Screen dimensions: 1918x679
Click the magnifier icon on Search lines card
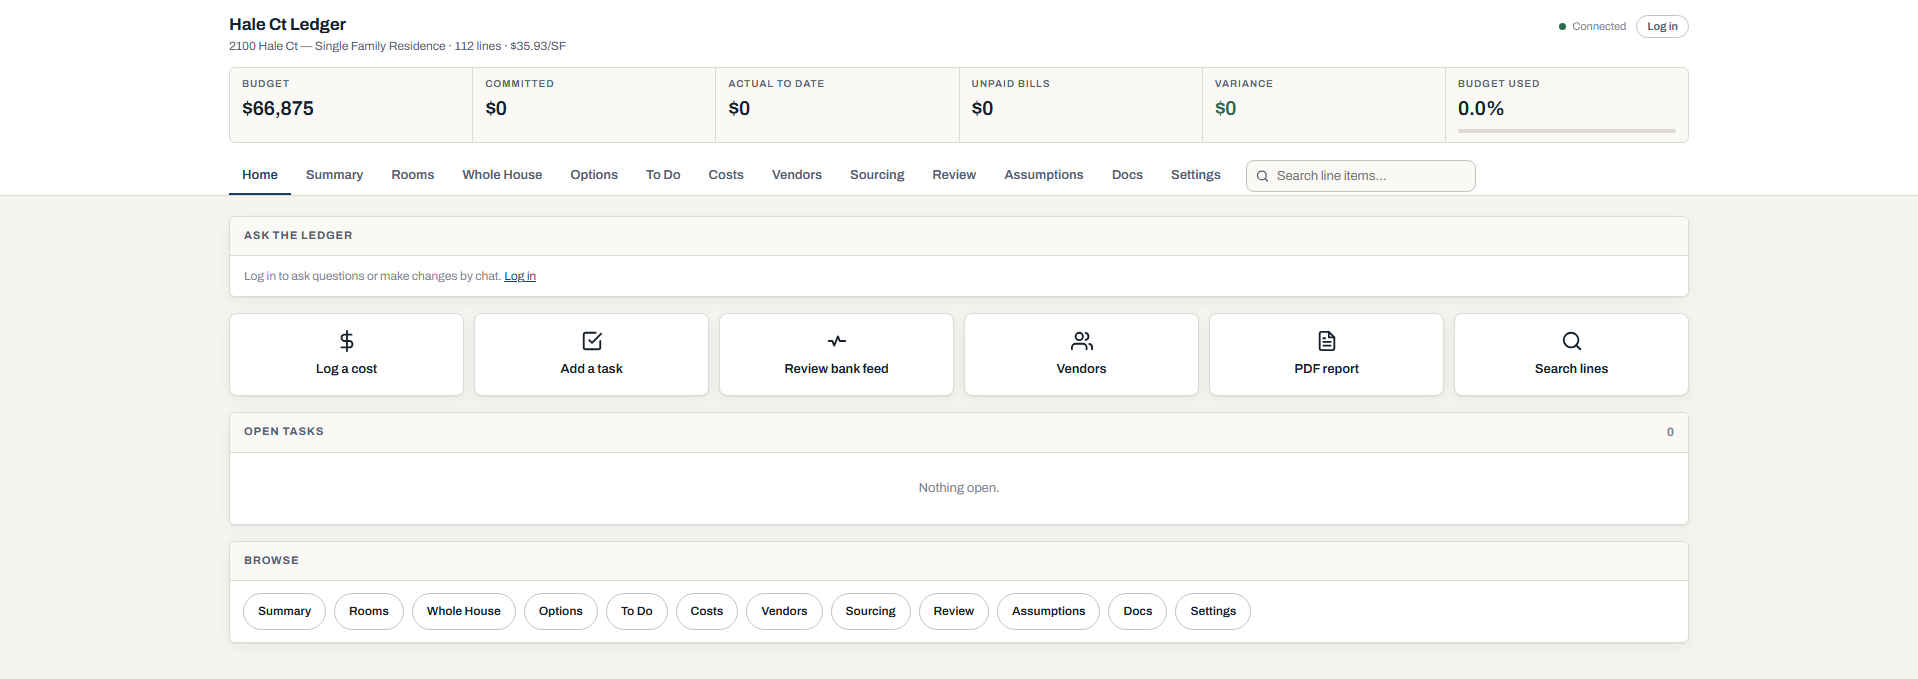(1572, 341)
